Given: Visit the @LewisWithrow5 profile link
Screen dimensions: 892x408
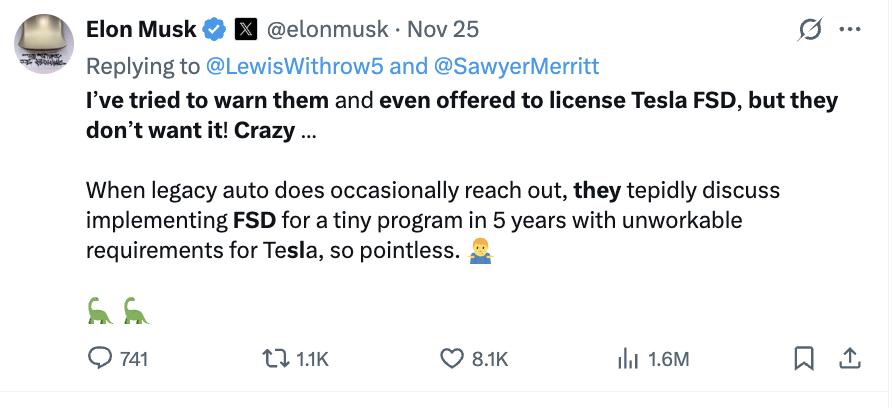Looking at the screenshot, I should (295, 67).
